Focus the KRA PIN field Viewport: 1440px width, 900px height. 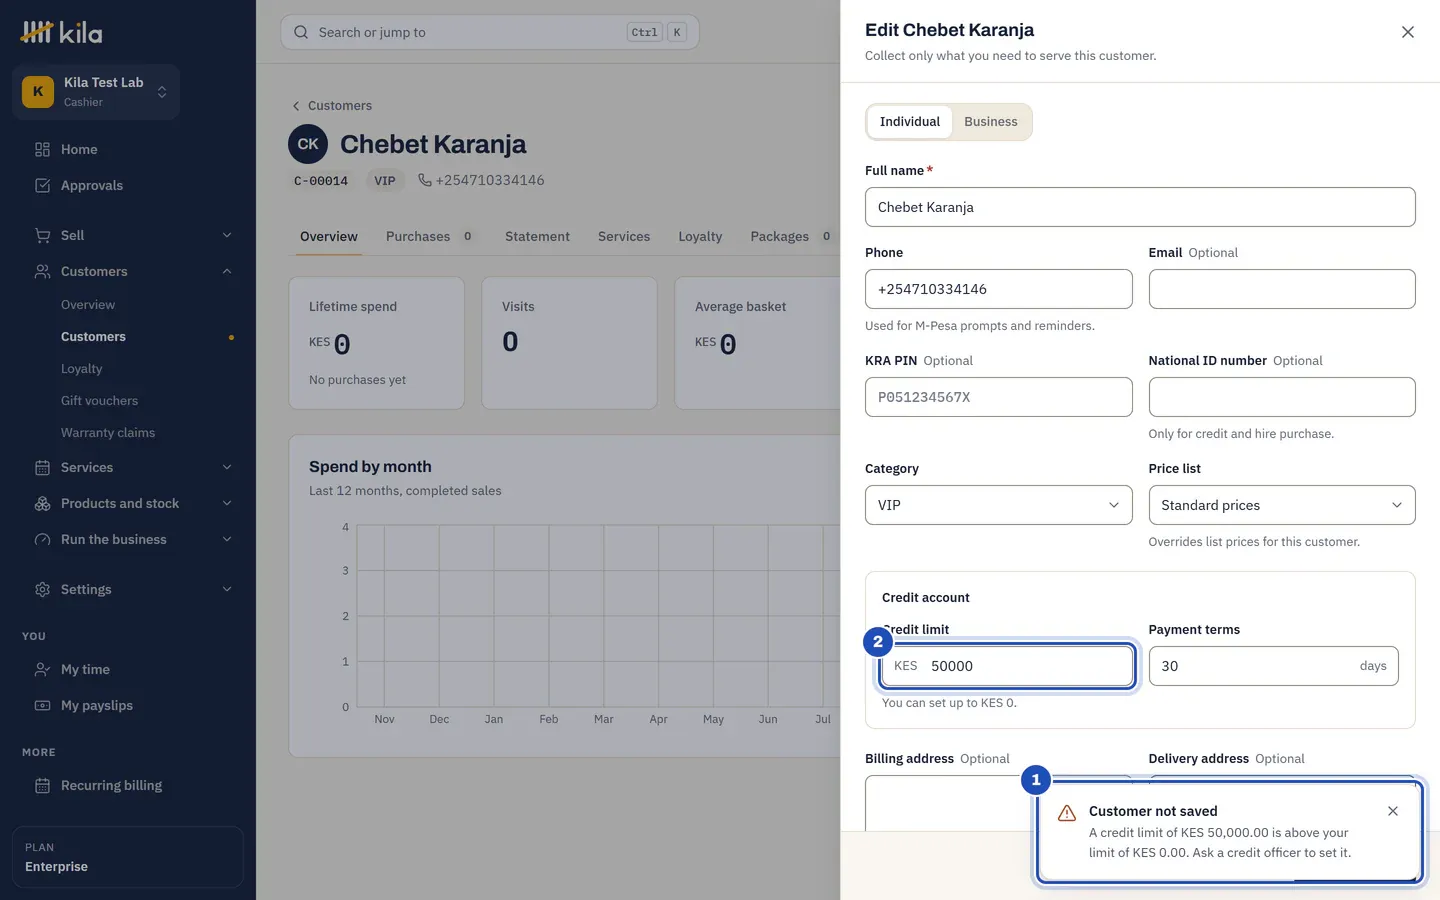(998, 397)
